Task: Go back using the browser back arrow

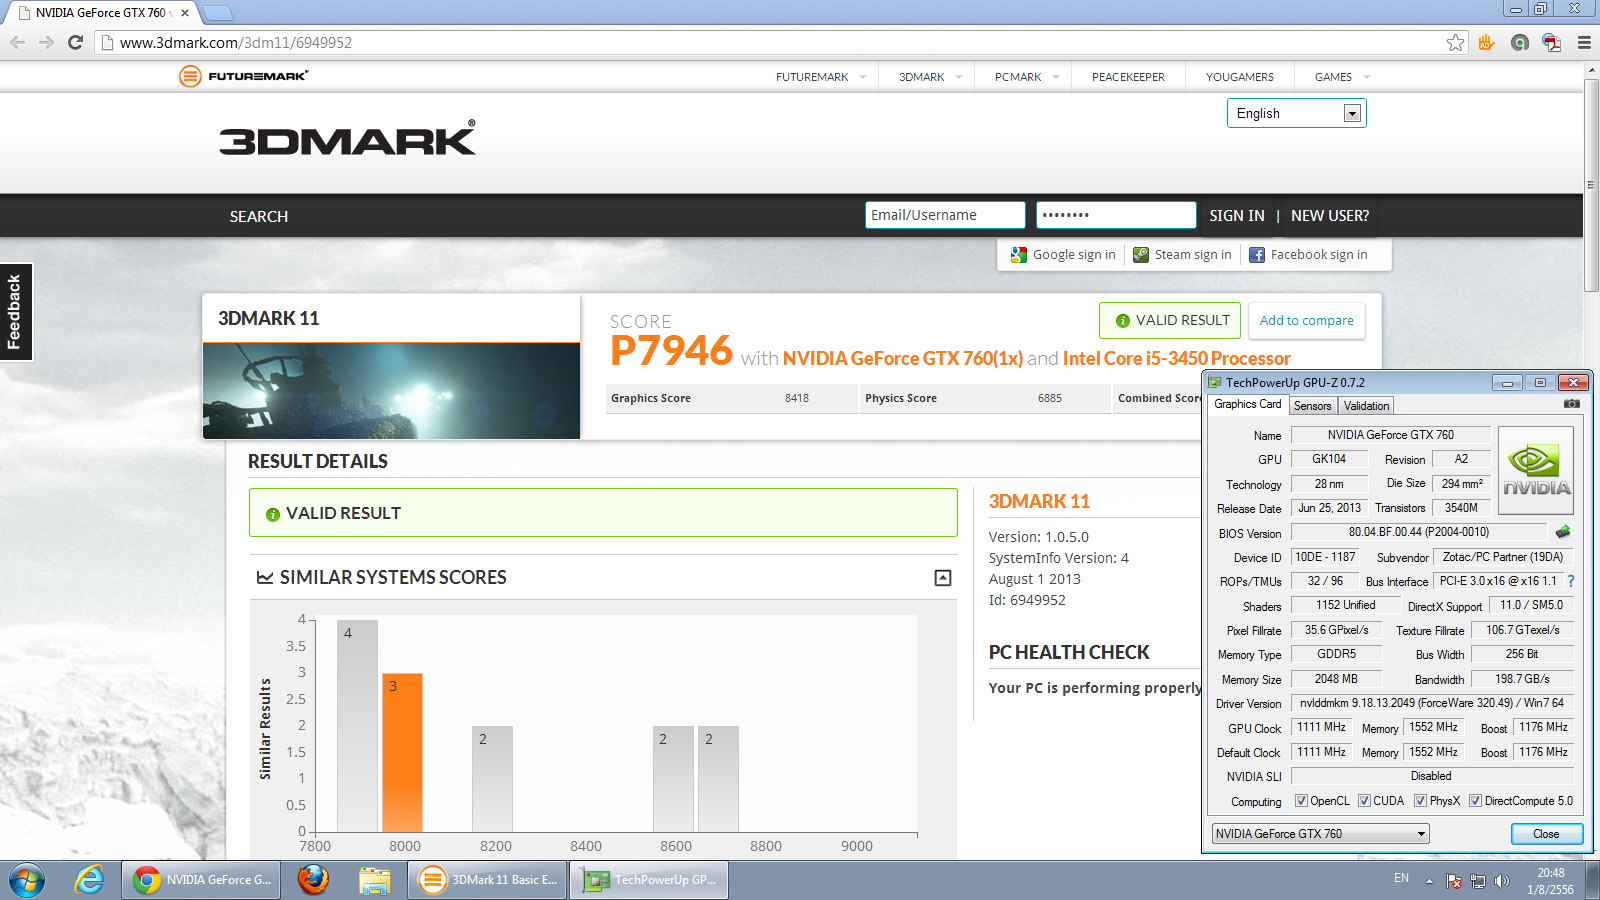Action: [x=17, y=42]
